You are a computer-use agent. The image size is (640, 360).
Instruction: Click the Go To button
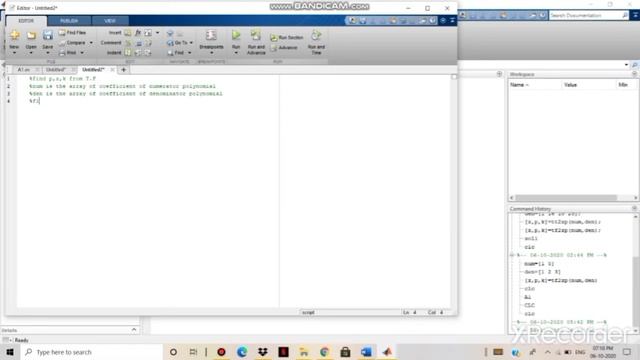coord(178,42)
